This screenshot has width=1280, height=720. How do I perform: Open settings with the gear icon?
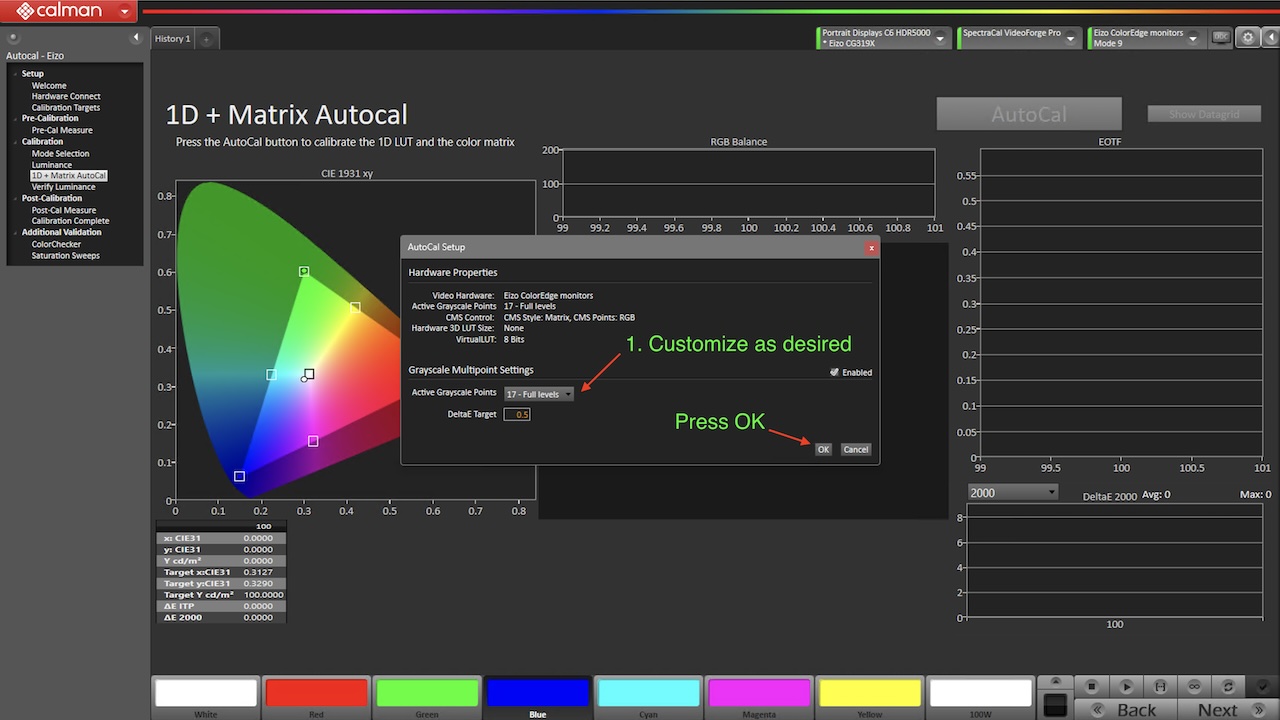tap(1248, 38)
